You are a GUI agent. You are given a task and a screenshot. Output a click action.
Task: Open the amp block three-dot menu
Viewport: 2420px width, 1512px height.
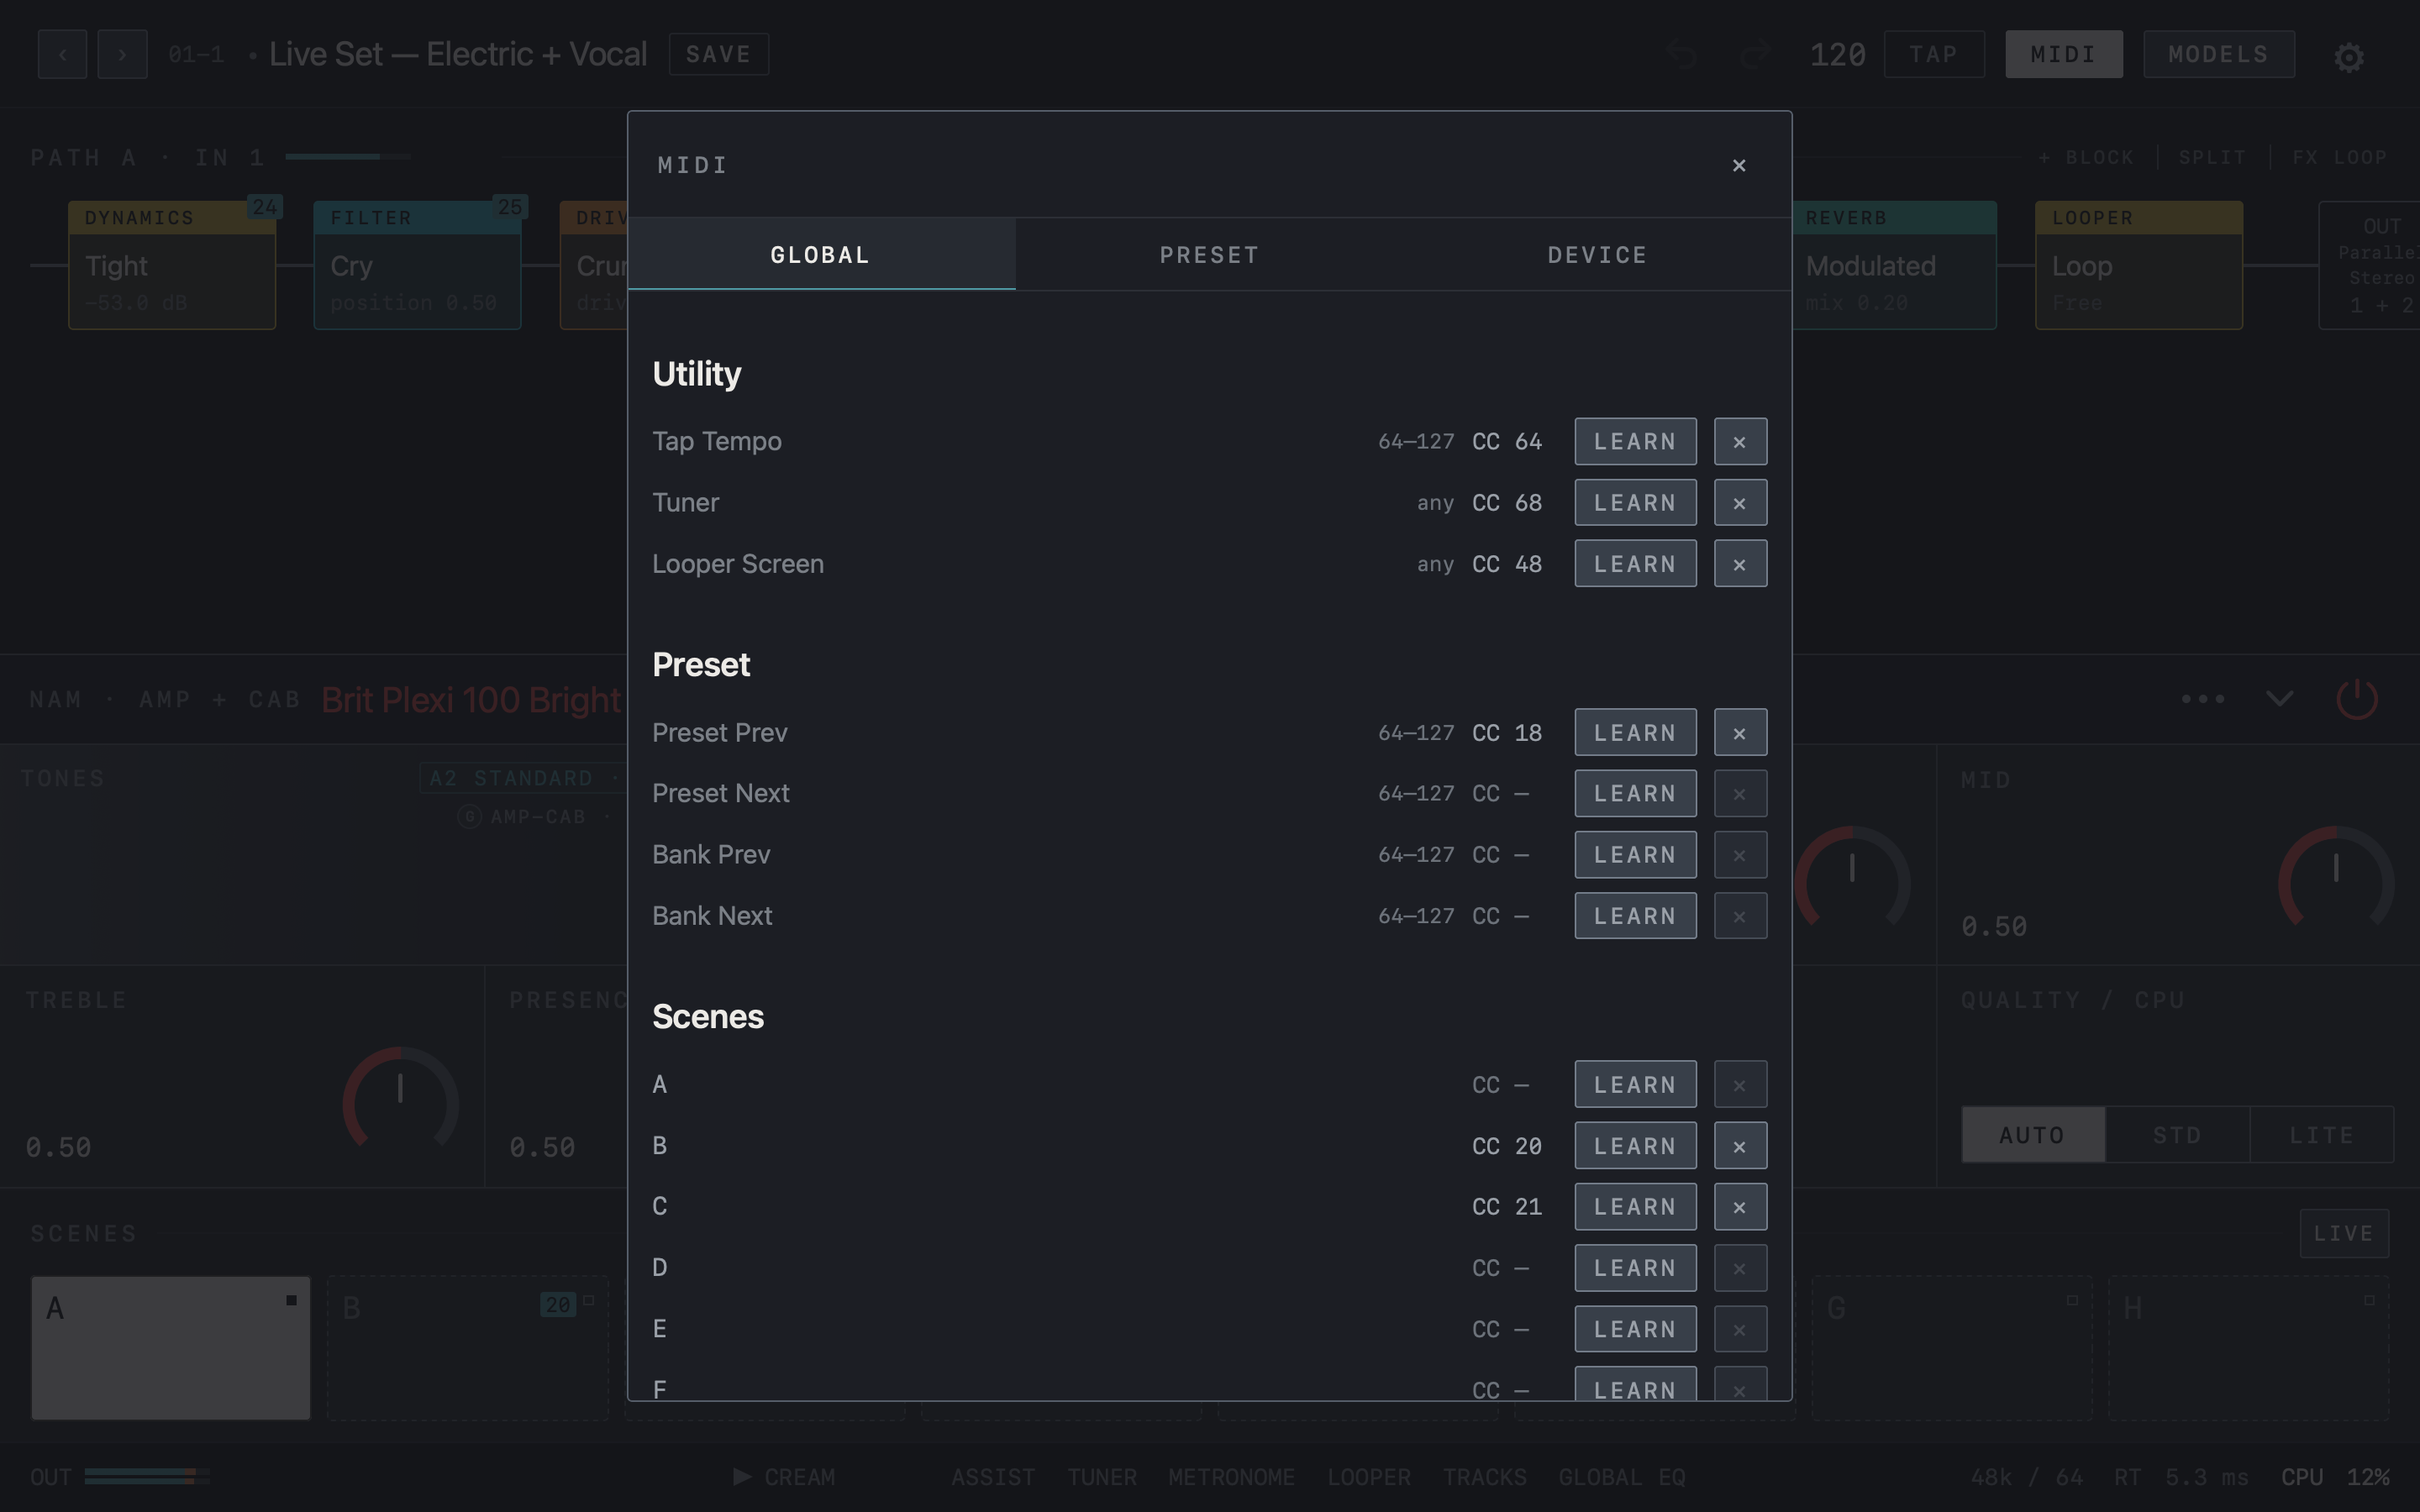click(x=2203, y=699)
